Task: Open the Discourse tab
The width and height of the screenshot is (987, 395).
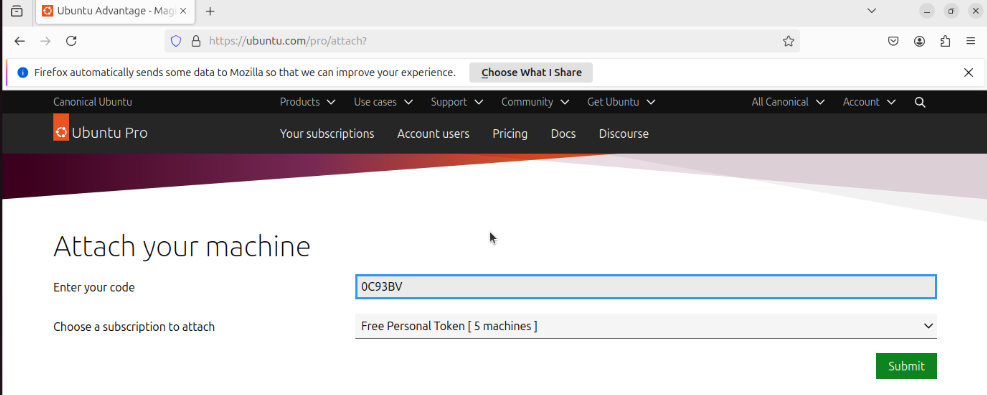Action: [624, 133]
